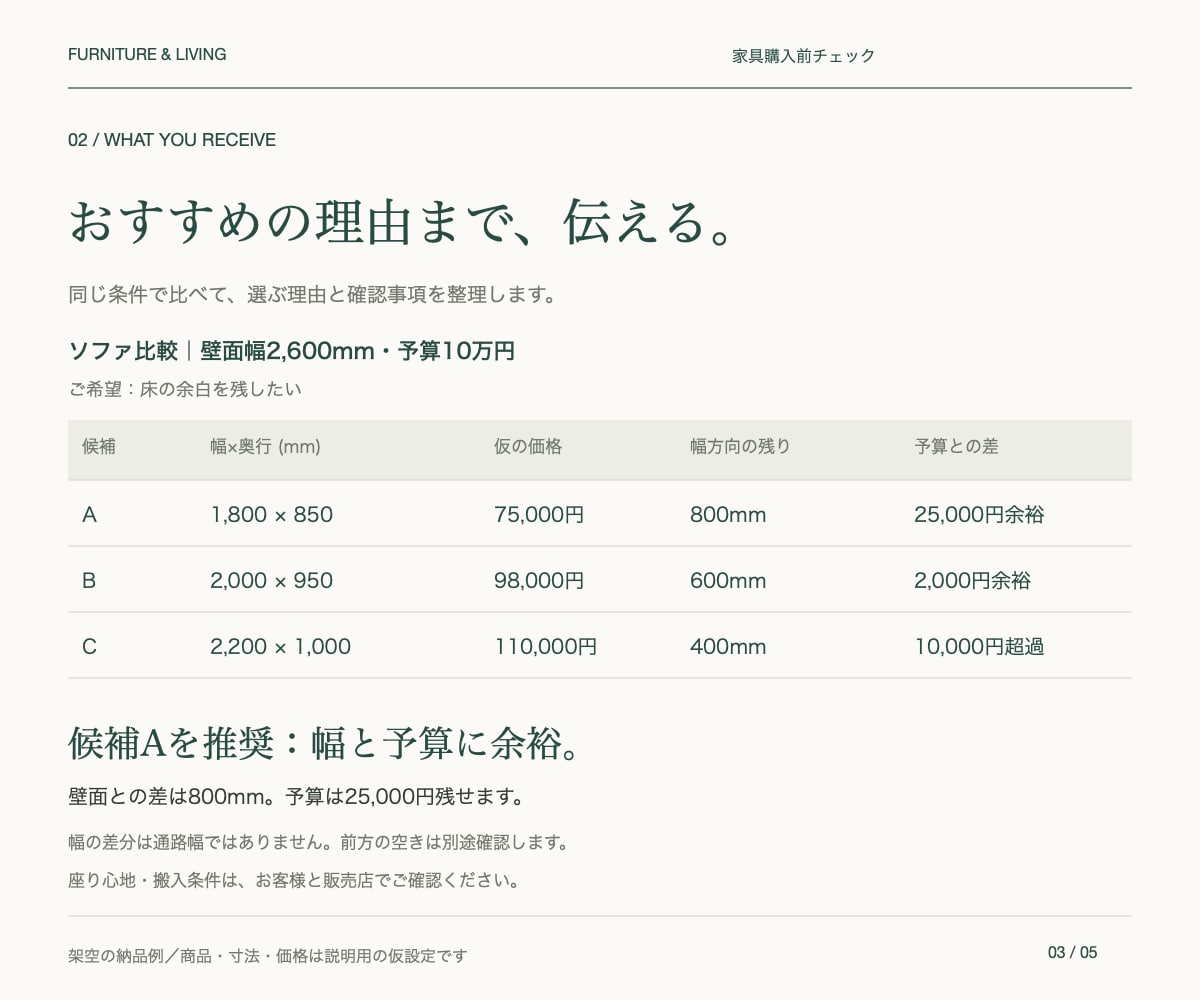Click the cell 2,000 × 950

pyautogui.click(x=271, y=580)
